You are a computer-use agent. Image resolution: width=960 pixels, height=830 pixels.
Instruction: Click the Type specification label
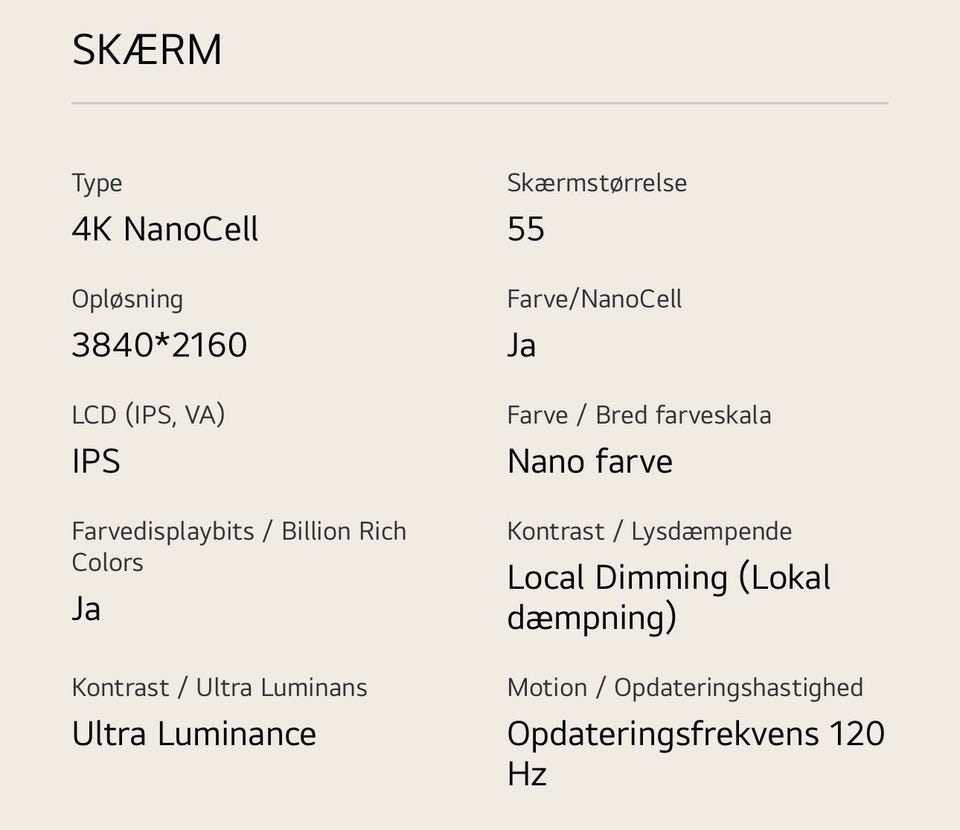click(97, 183)
